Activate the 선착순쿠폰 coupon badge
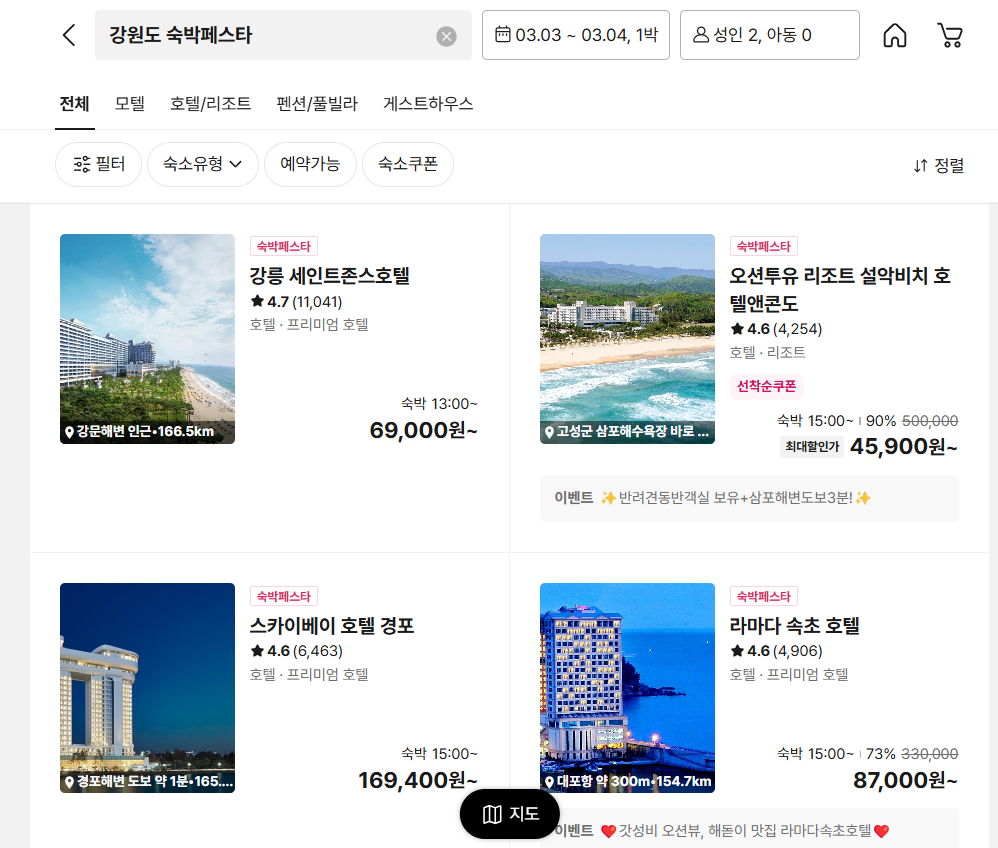Screen dimensions: 998x848 tap(766, 386)
